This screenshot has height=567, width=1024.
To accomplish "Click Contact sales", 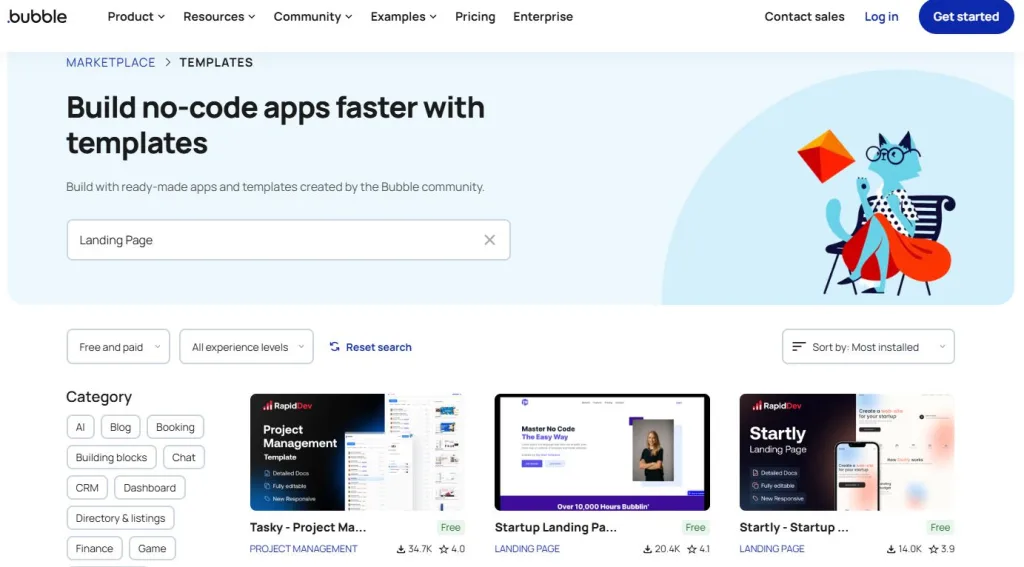I will point(804,16).
